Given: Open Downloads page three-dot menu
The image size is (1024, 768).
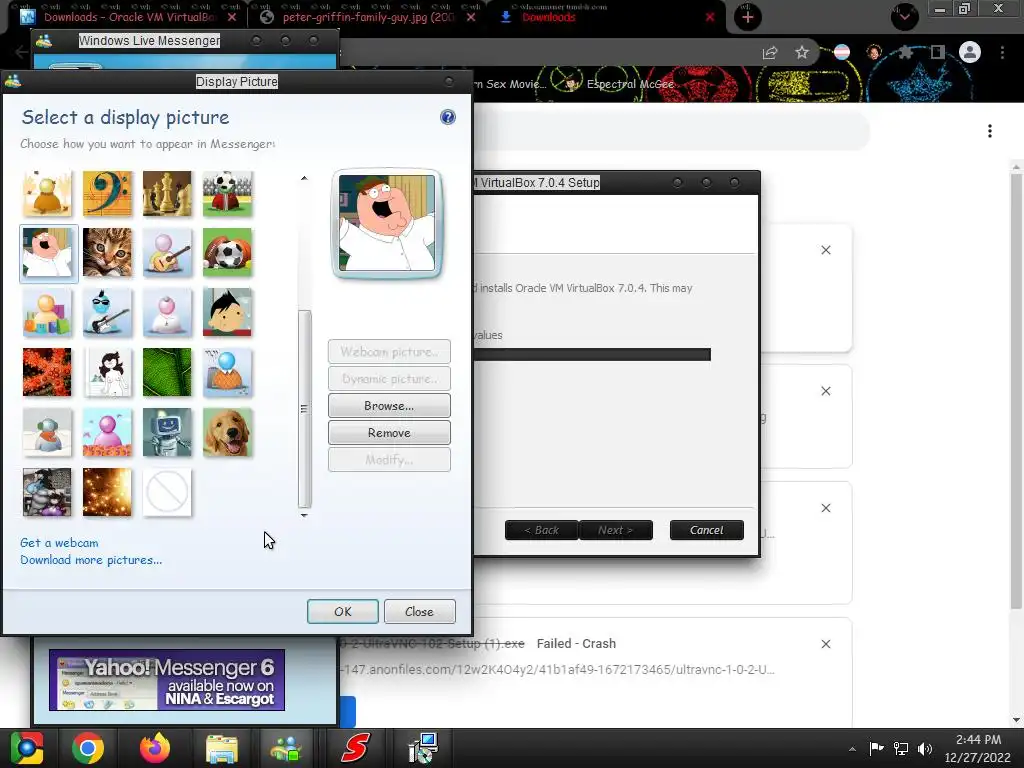Looking at the screenshot, I should pos(990,131).
